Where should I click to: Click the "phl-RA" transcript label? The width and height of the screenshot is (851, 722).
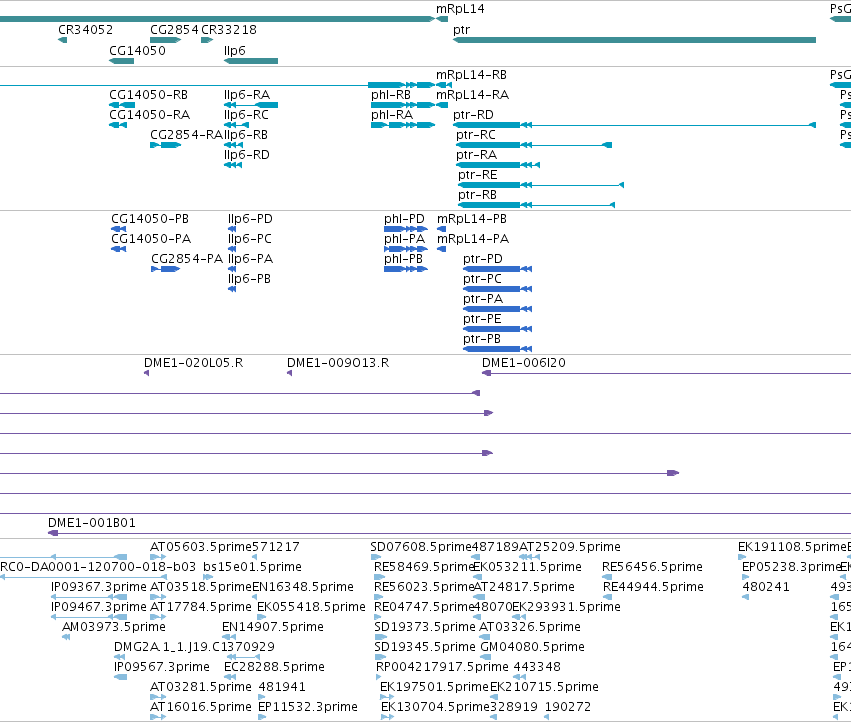(x=392, y=115)
